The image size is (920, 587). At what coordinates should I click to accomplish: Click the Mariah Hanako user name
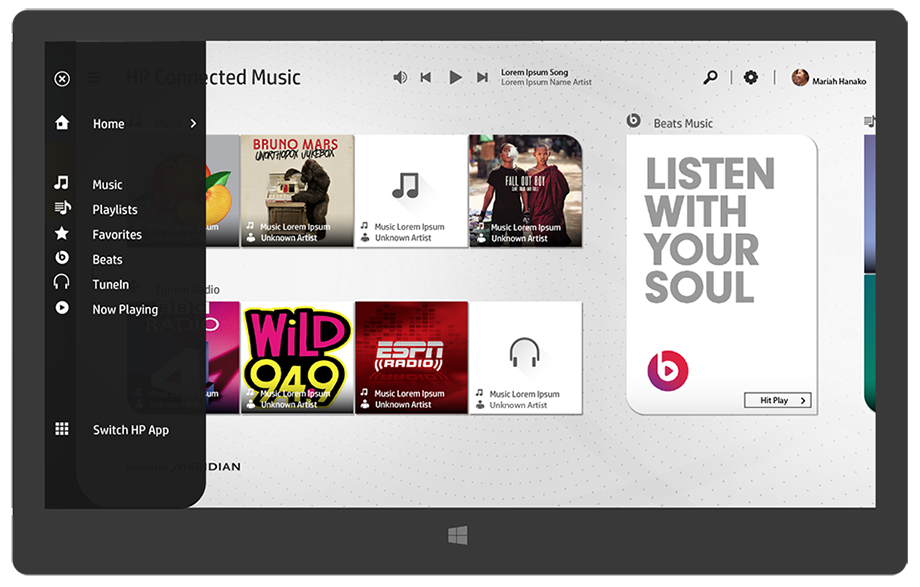[x=839, y=82]
